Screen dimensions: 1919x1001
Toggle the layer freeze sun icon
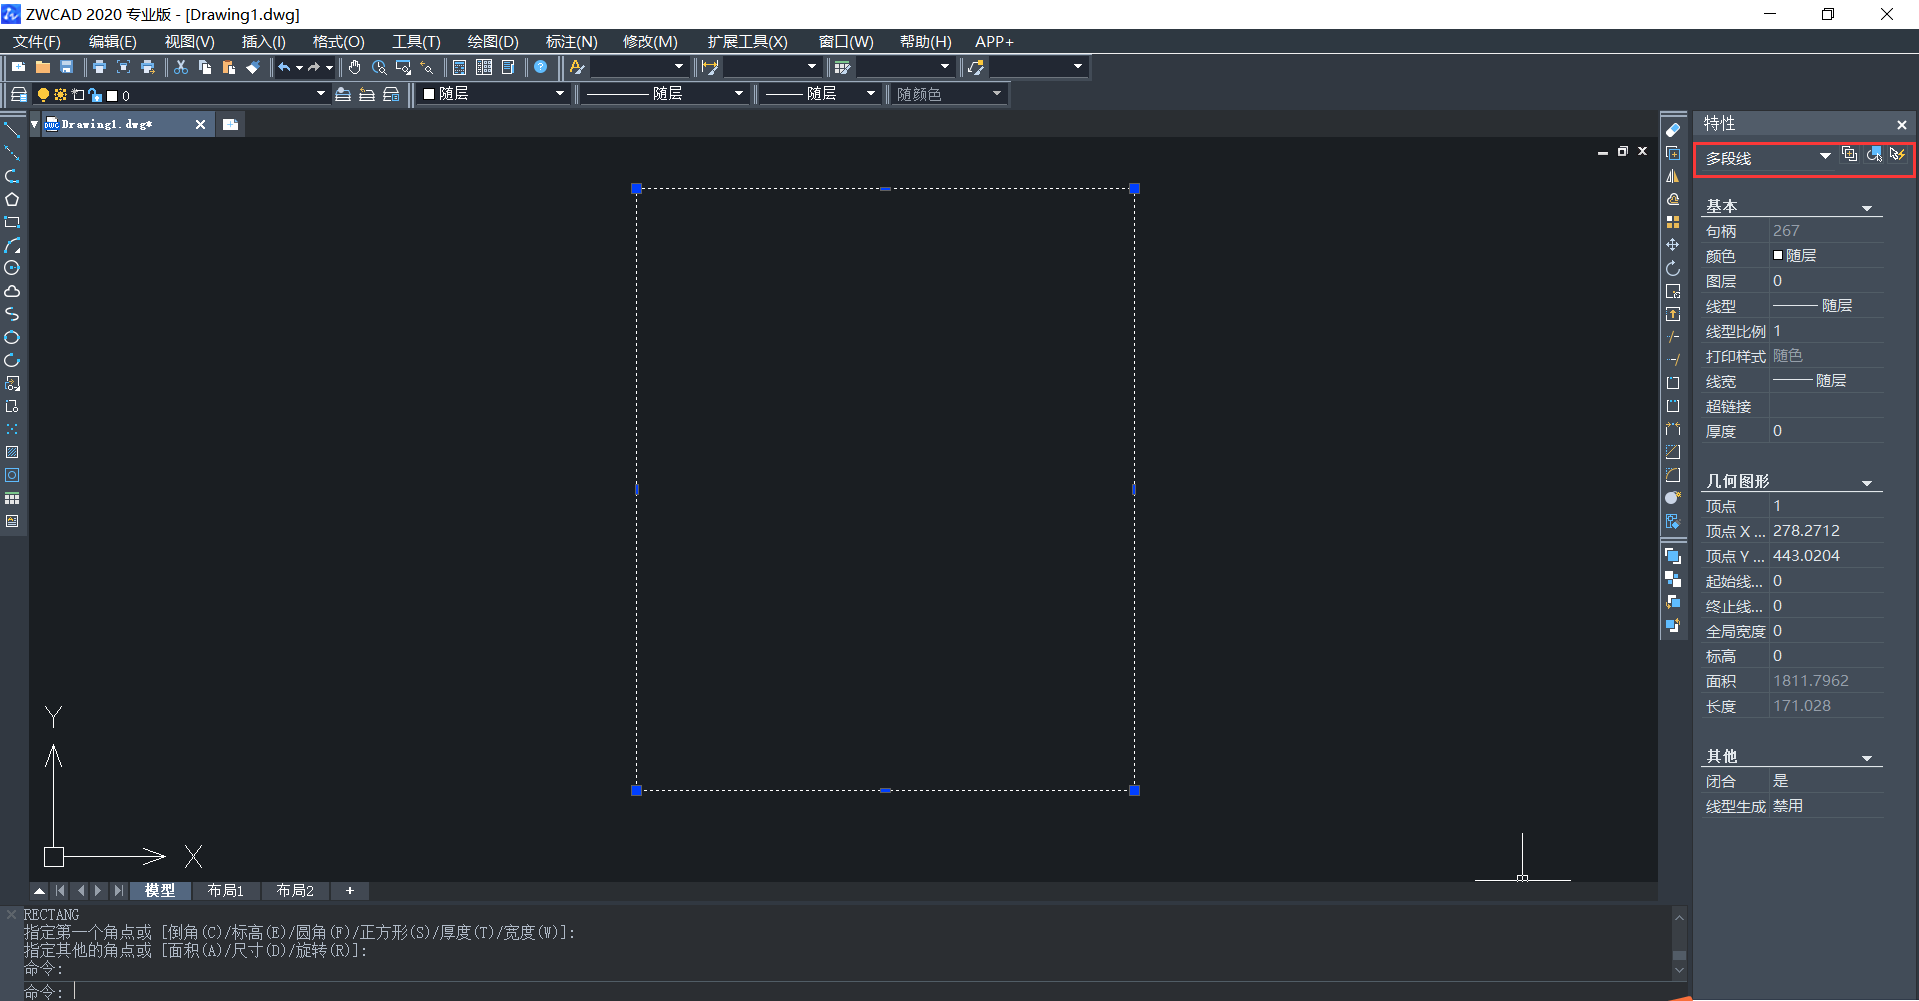[60, 95]
